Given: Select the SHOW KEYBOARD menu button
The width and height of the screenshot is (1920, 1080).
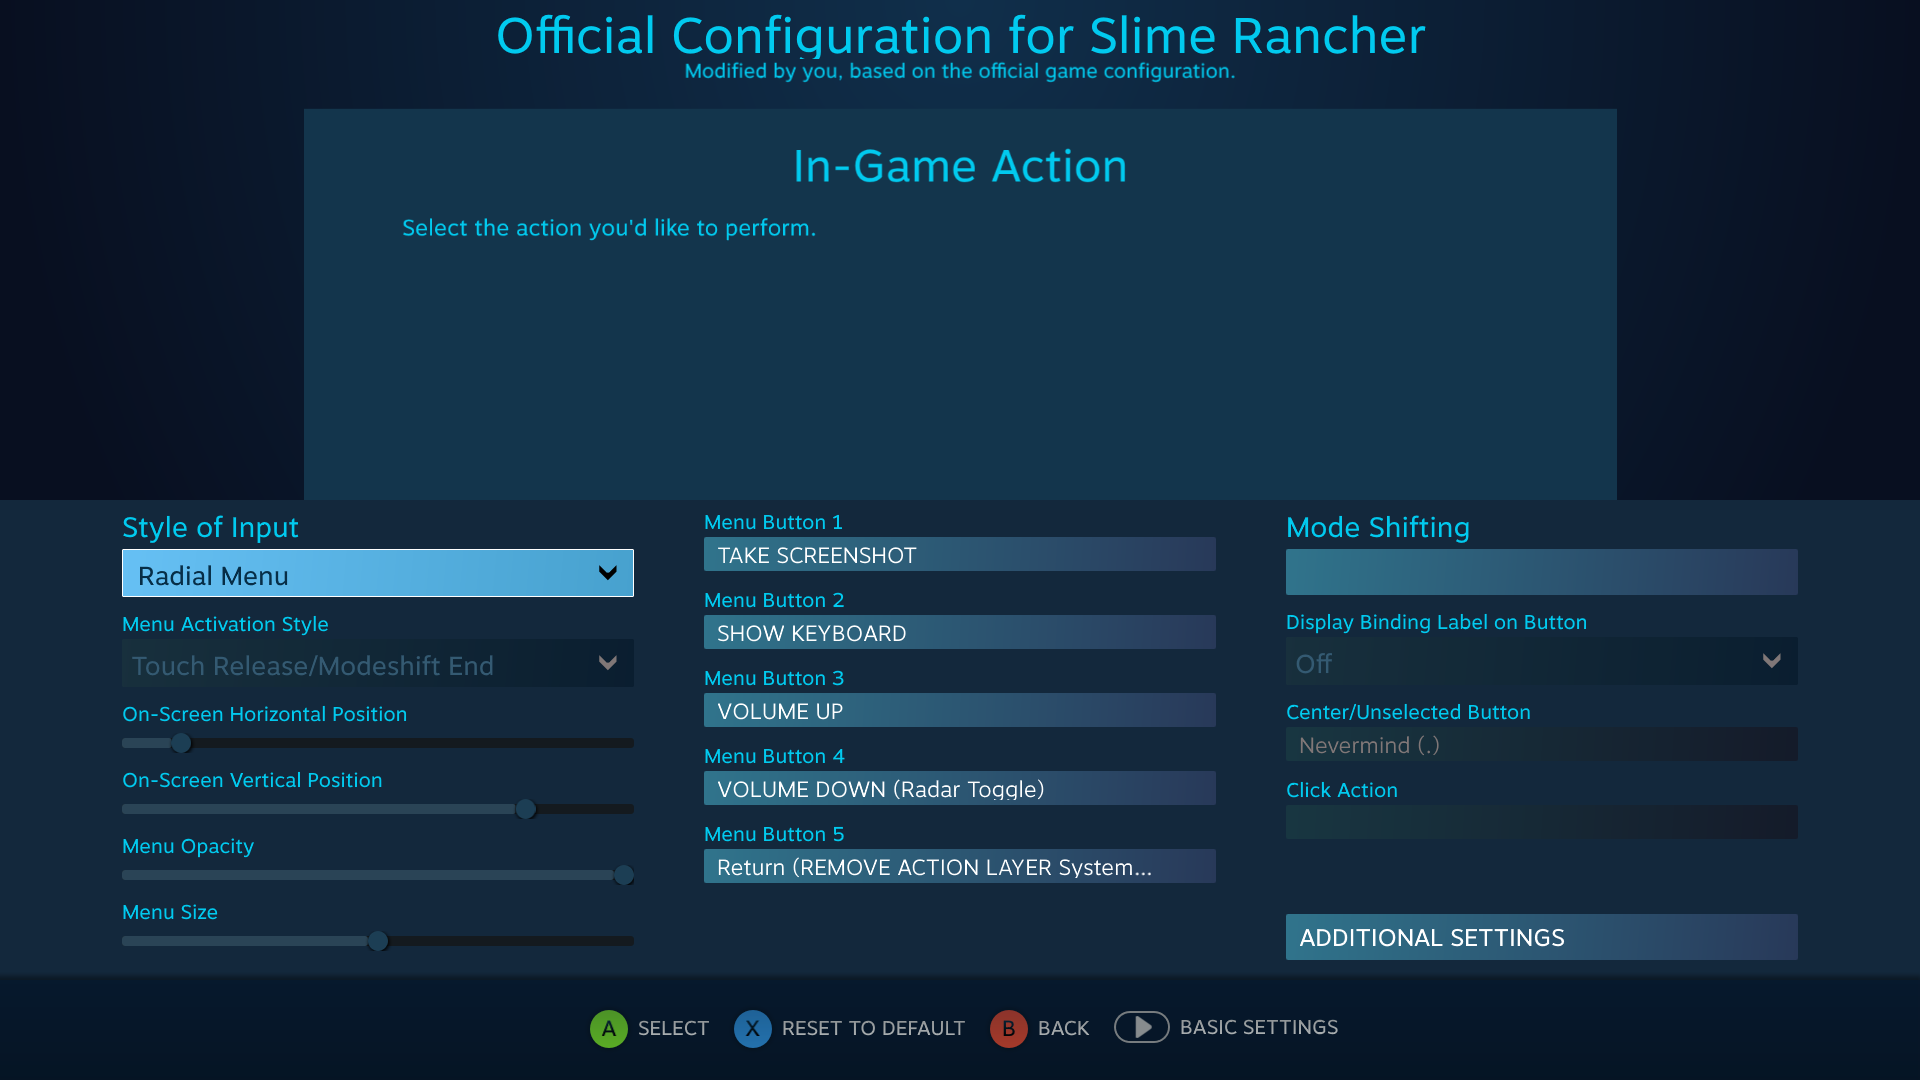Looking at the screenshot, I should click(x=959, y=633).
